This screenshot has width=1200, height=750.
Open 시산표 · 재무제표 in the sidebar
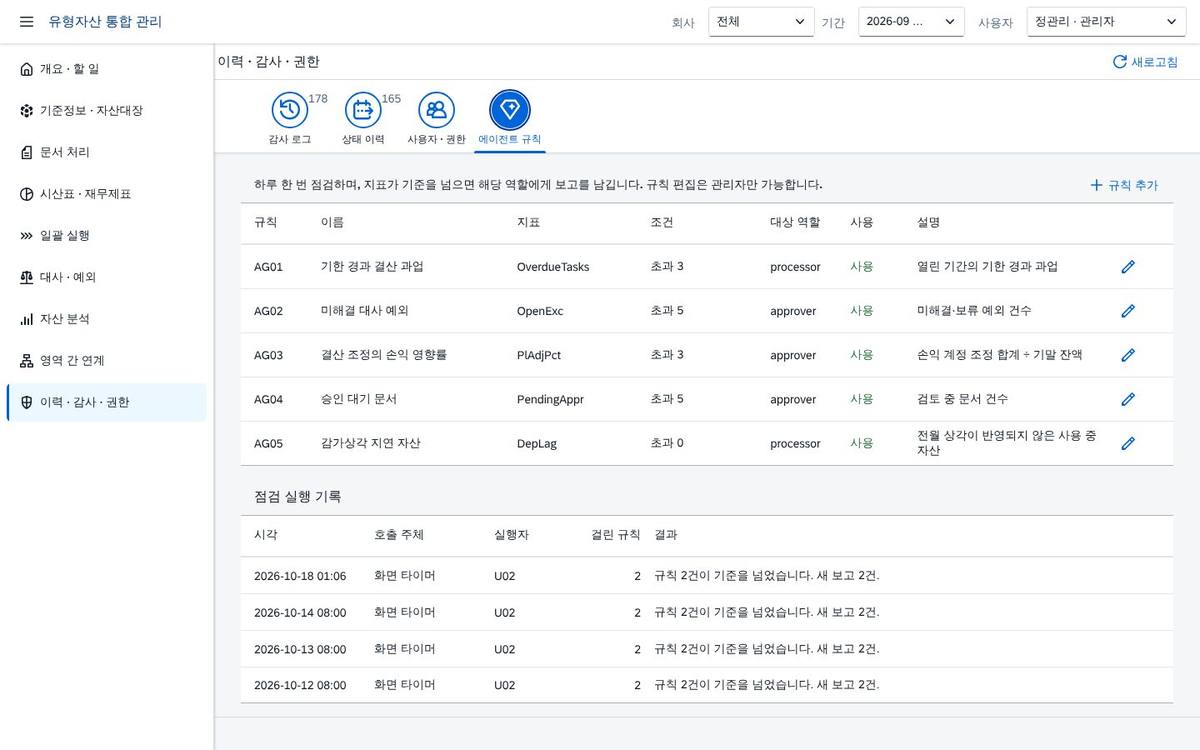(85, 194)
